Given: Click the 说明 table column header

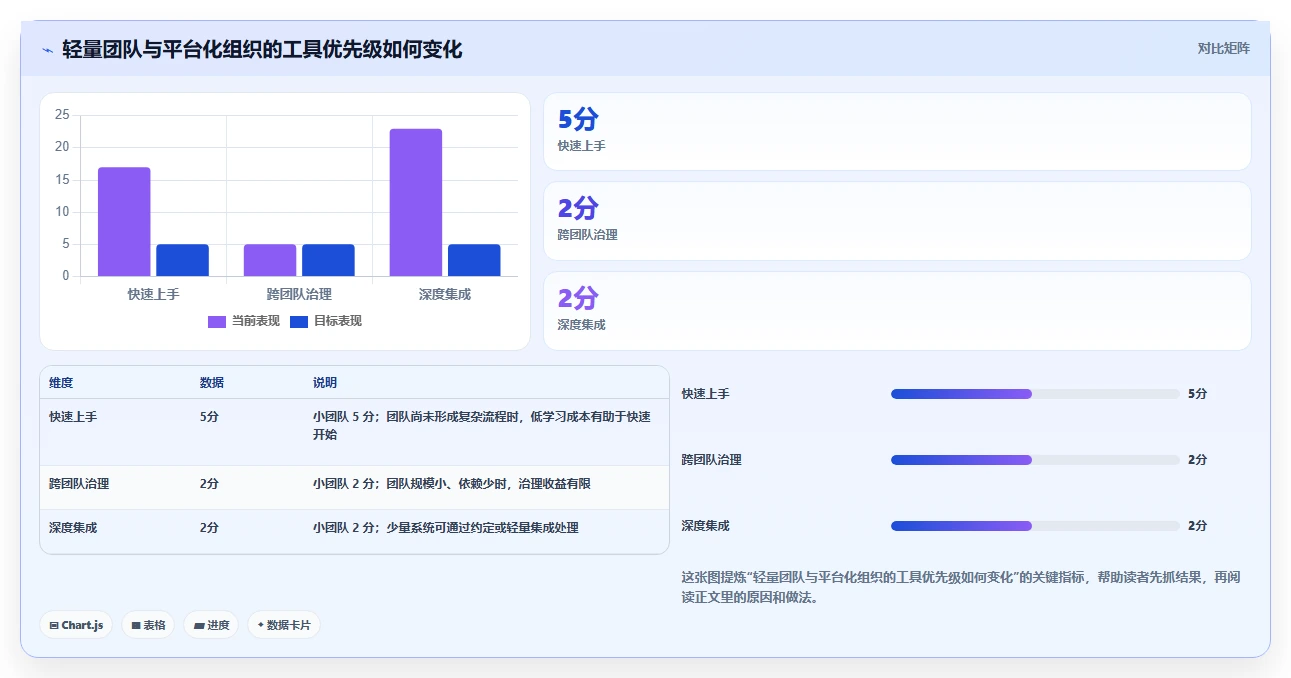Looking at the screenshot, I should pos(325,383).
